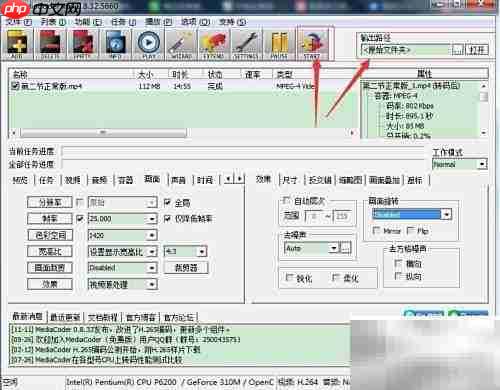The height and width of the screenshot is (390, 500).
Task: Click the START transcoding icon
Action: point(312,44)
